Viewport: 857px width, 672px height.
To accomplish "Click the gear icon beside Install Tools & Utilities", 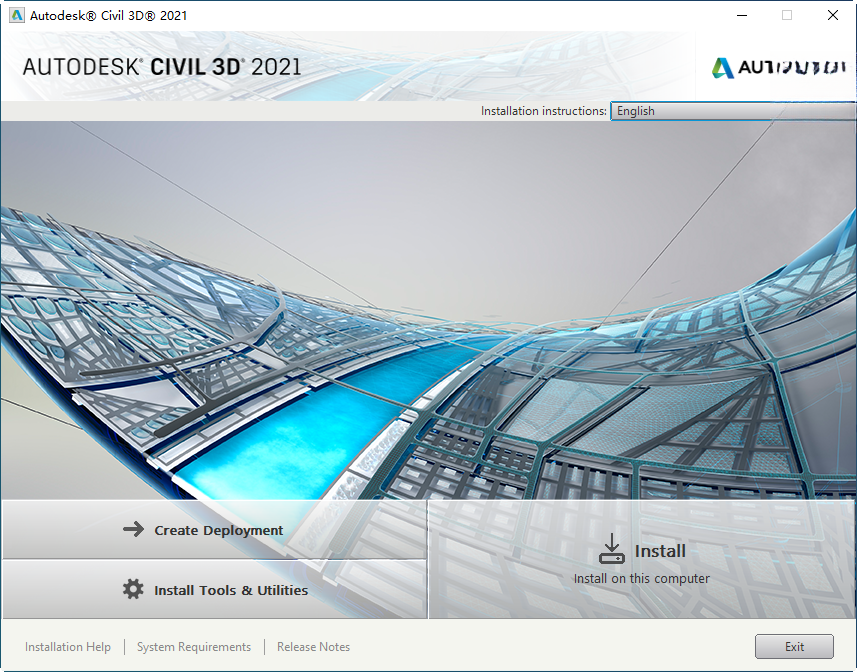I will [133, 590].
